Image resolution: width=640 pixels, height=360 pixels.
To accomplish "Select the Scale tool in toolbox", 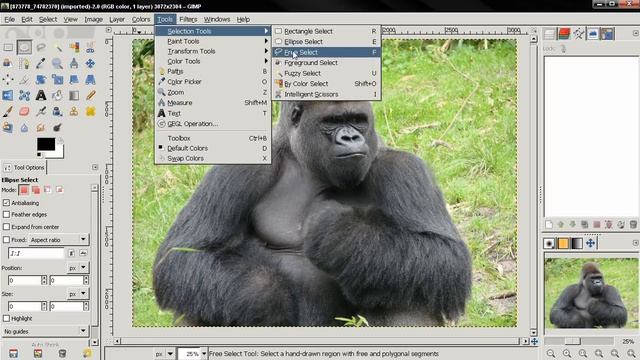I will (58, 79).
